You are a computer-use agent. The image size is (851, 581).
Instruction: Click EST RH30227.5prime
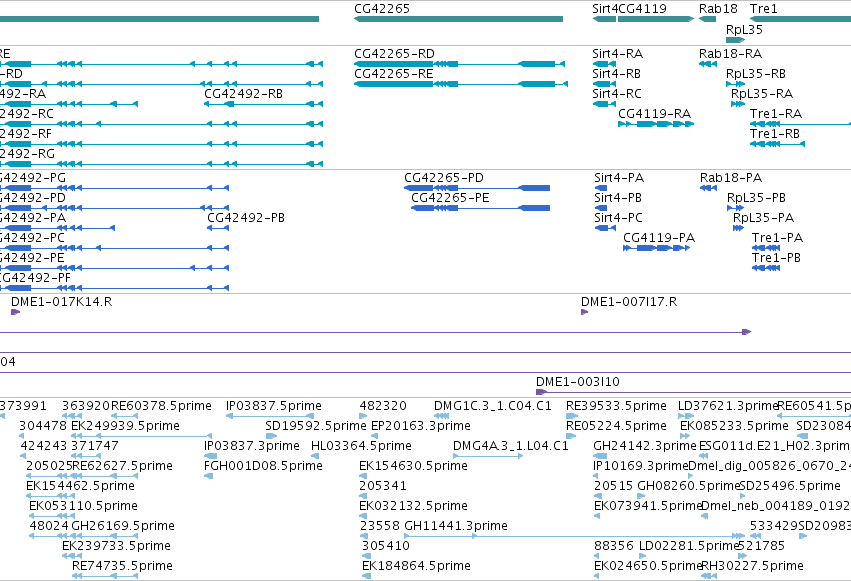(x=710, y=577)
